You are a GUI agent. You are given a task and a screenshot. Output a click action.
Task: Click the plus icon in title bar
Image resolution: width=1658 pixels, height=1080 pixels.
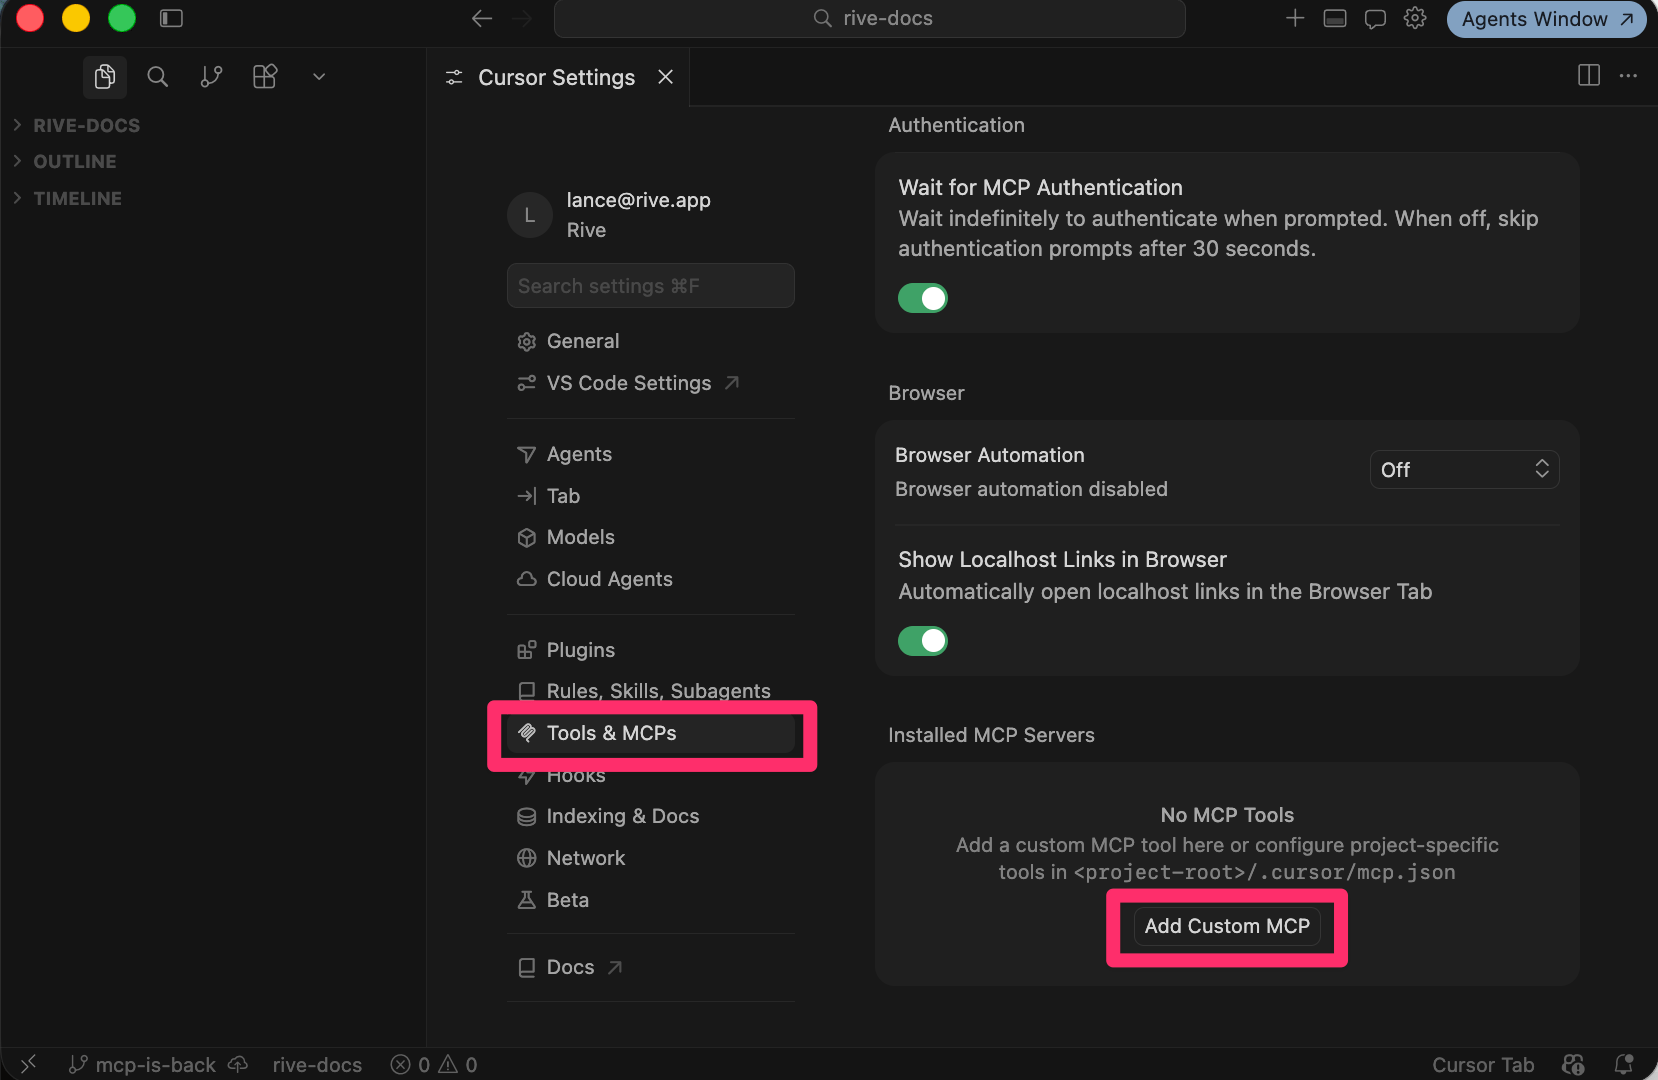[x=1295, y=18]
